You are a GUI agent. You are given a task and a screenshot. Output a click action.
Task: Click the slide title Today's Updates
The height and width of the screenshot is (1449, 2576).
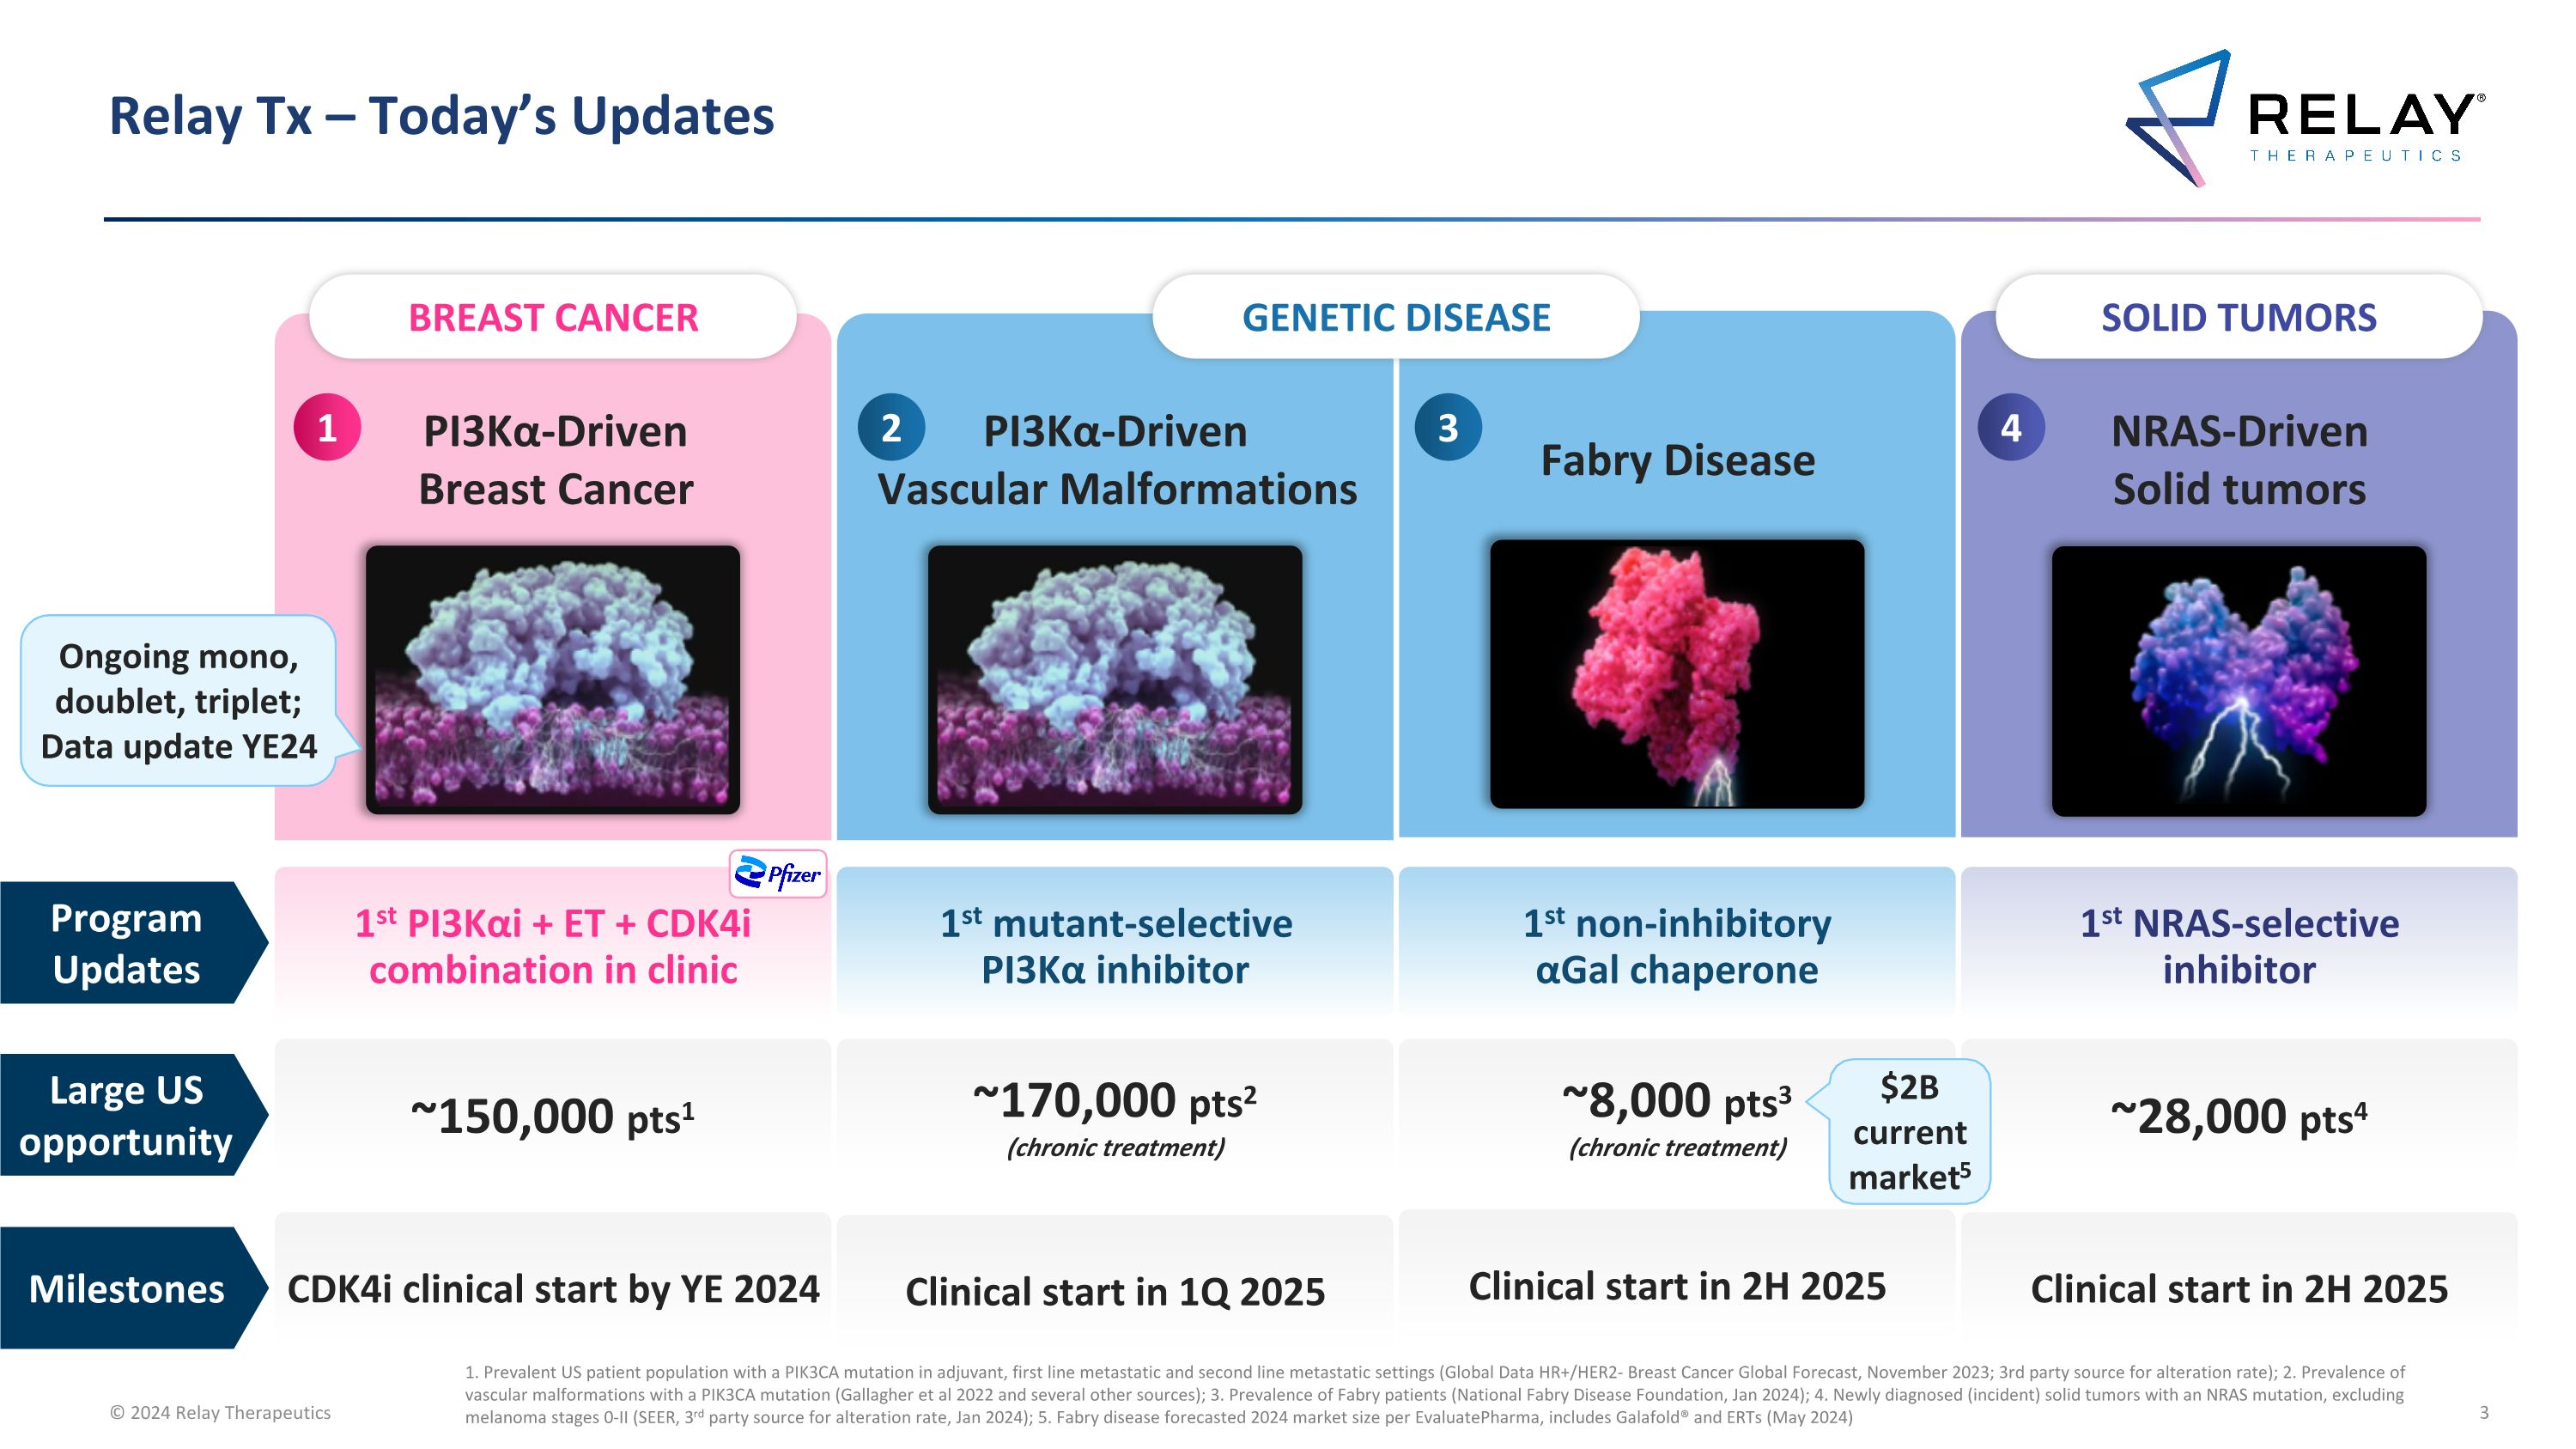click(x=441, y=116)
